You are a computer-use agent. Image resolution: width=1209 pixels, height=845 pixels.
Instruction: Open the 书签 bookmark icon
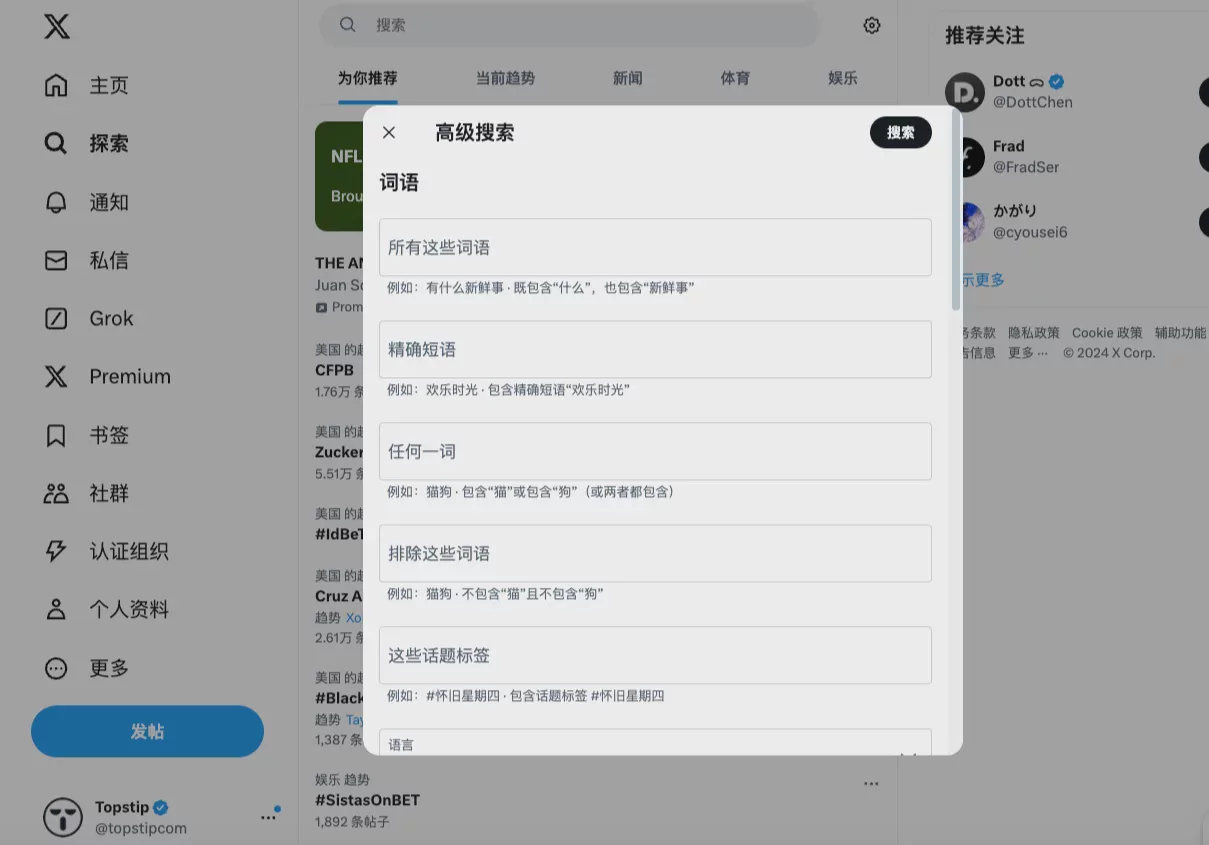coord(56,435)
